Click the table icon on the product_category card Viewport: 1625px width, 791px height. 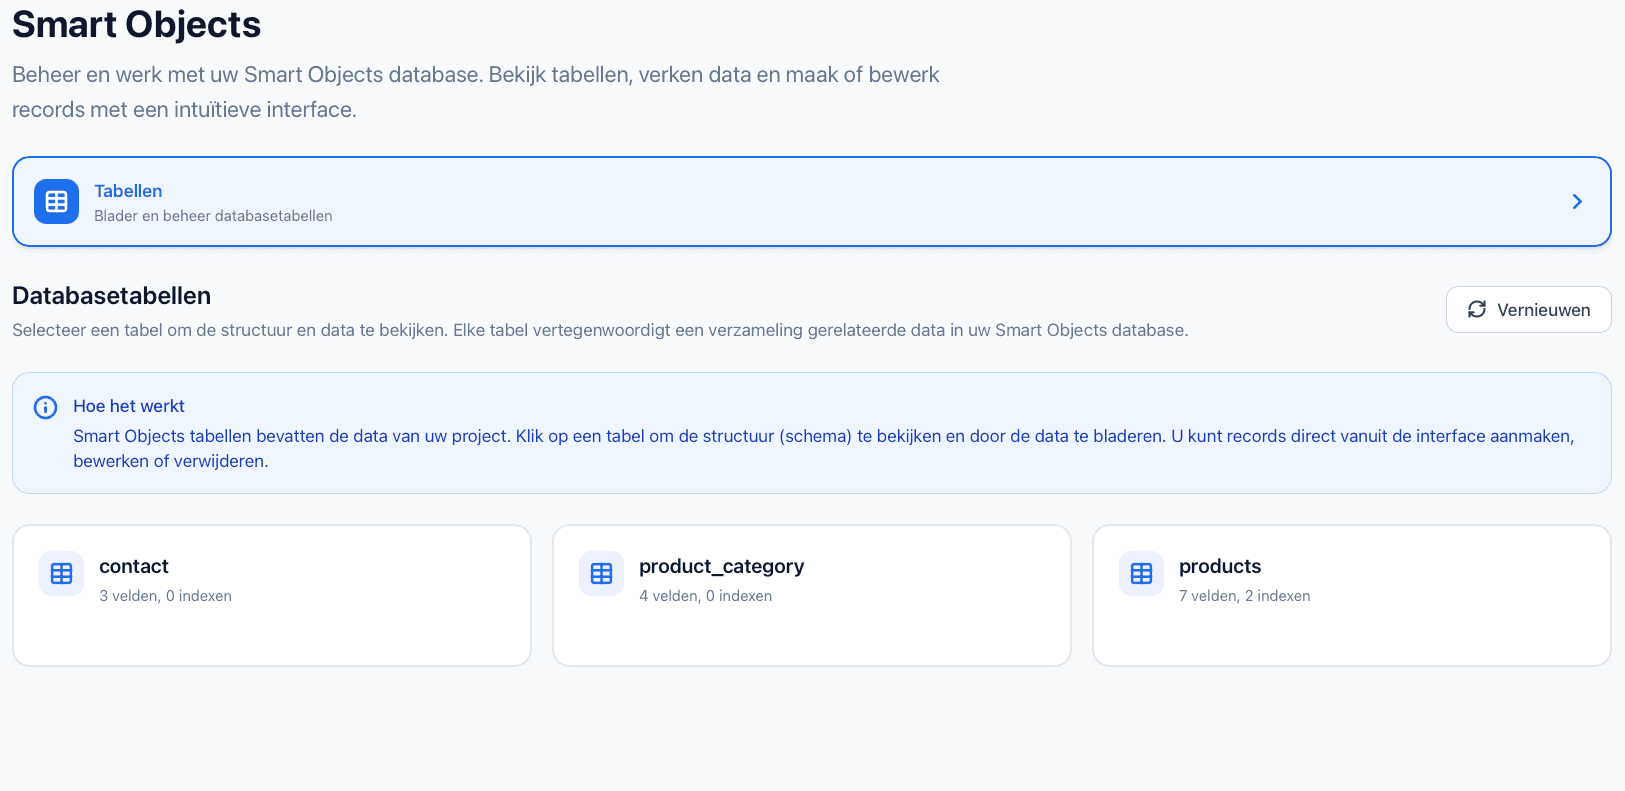pyautogui.click(x=601, y=573)
